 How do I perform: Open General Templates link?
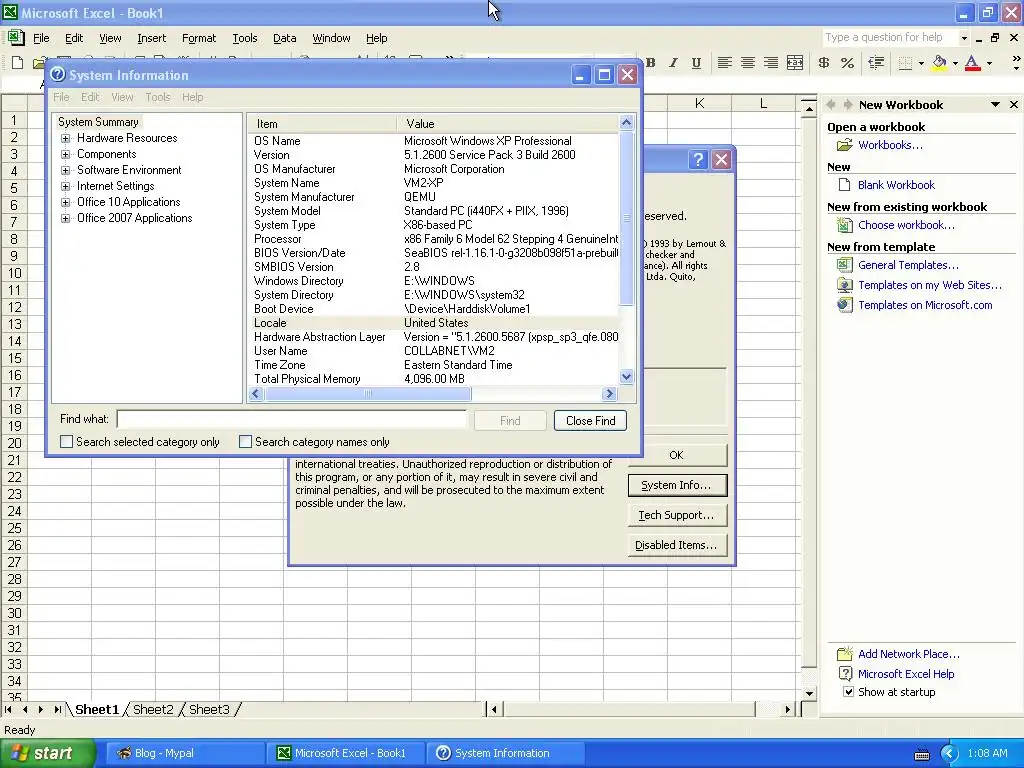pyautogui.click(x=908, y=265)
